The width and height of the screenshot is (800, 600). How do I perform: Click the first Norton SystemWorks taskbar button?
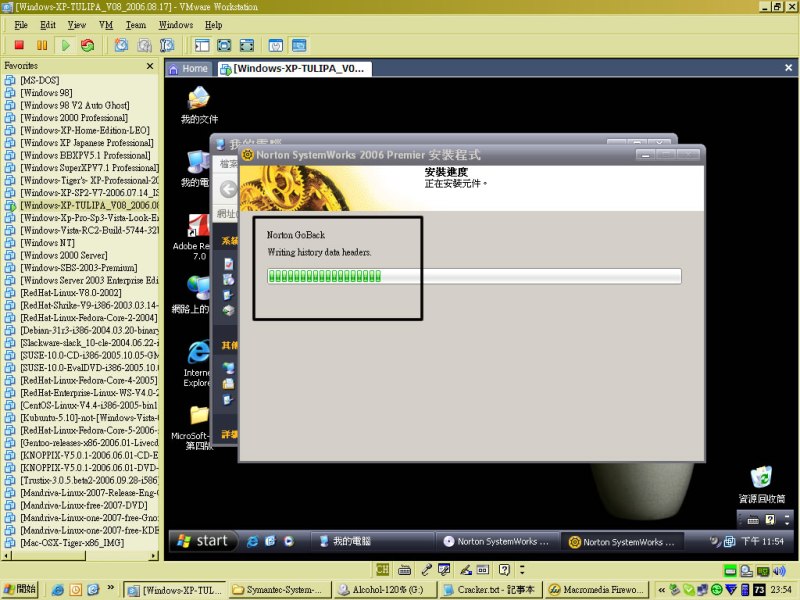coord(497,541)
